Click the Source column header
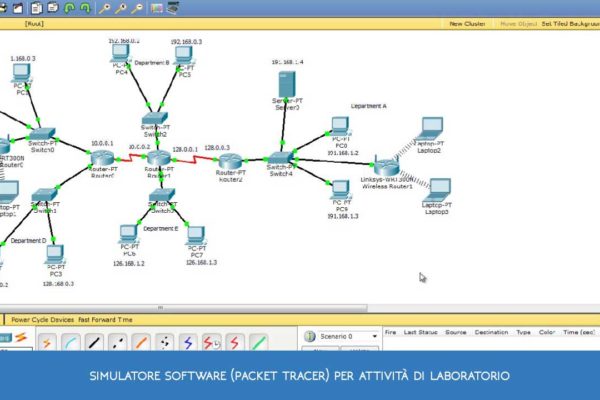This screenshot has height=400, width=600. pos(456,332)
